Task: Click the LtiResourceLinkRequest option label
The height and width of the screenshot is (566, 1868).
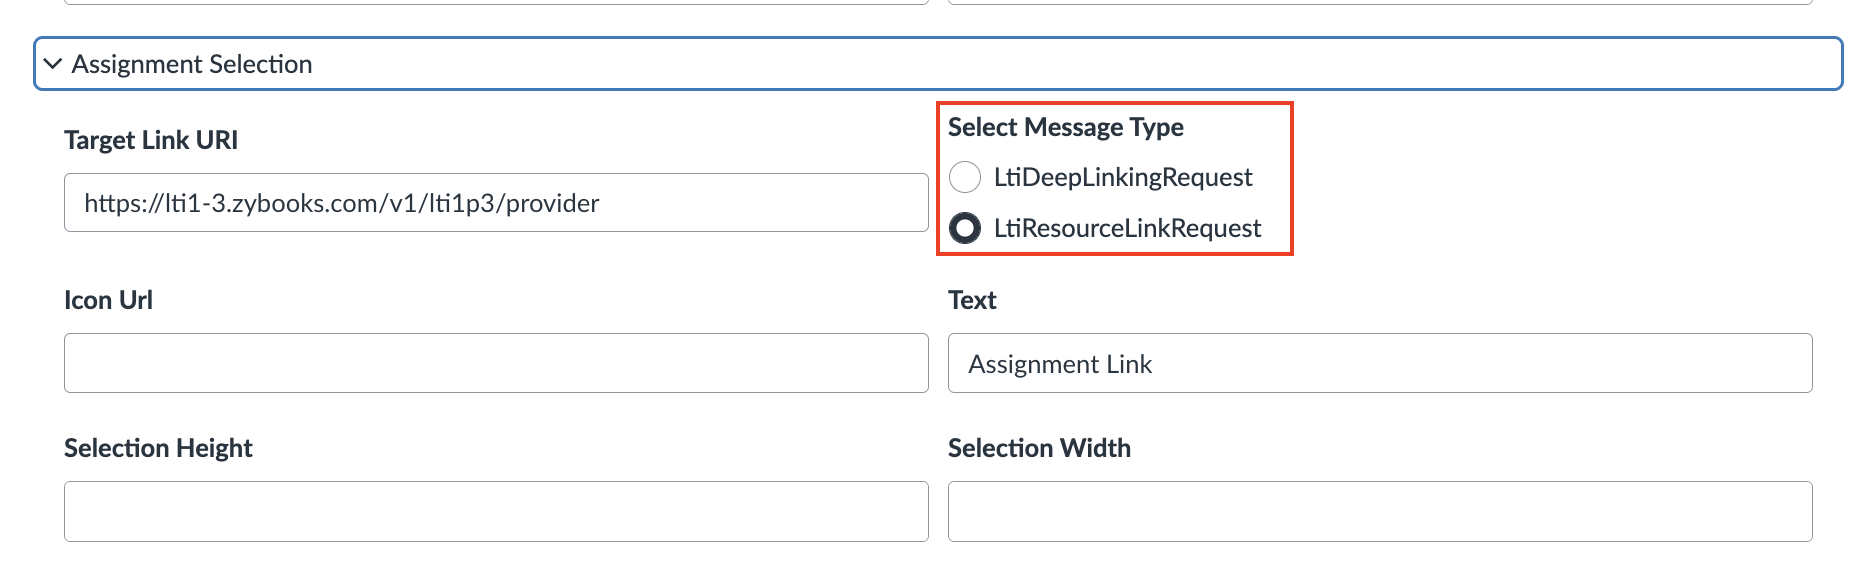Action: [x=1127, y=228]
